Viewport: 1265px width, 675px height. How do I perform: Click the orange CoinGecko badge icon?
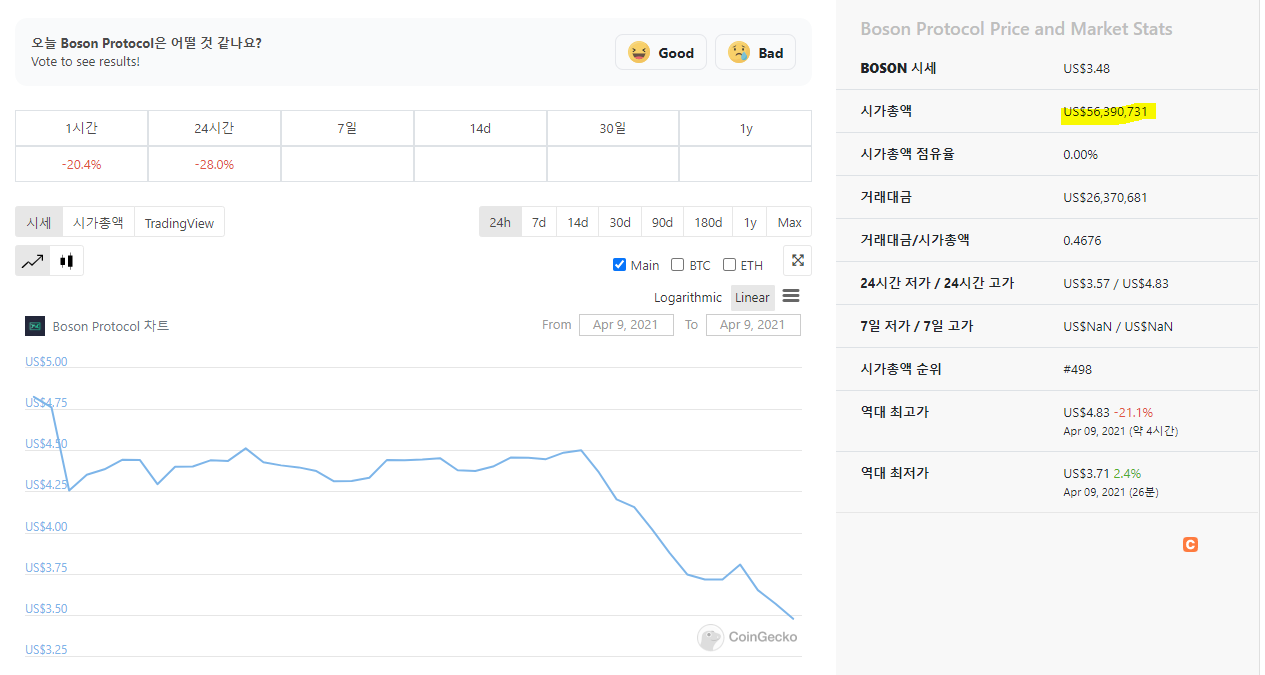[x=1190, y=545]
